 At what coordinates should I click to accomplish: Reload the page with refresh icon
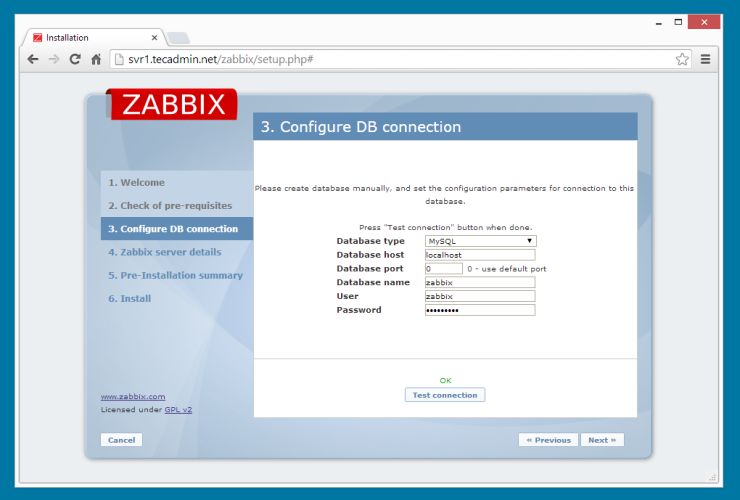coord(75,59)
